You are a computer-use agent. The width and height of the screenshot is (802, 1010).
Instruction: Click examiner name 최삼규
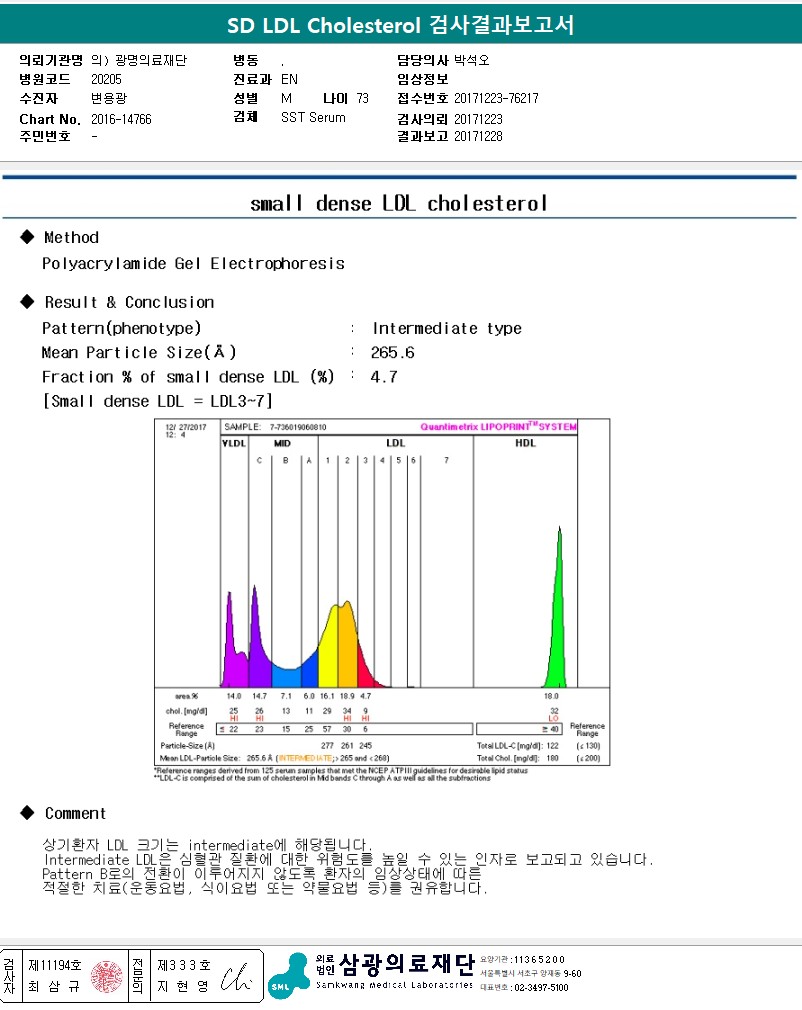coord(54,987)
